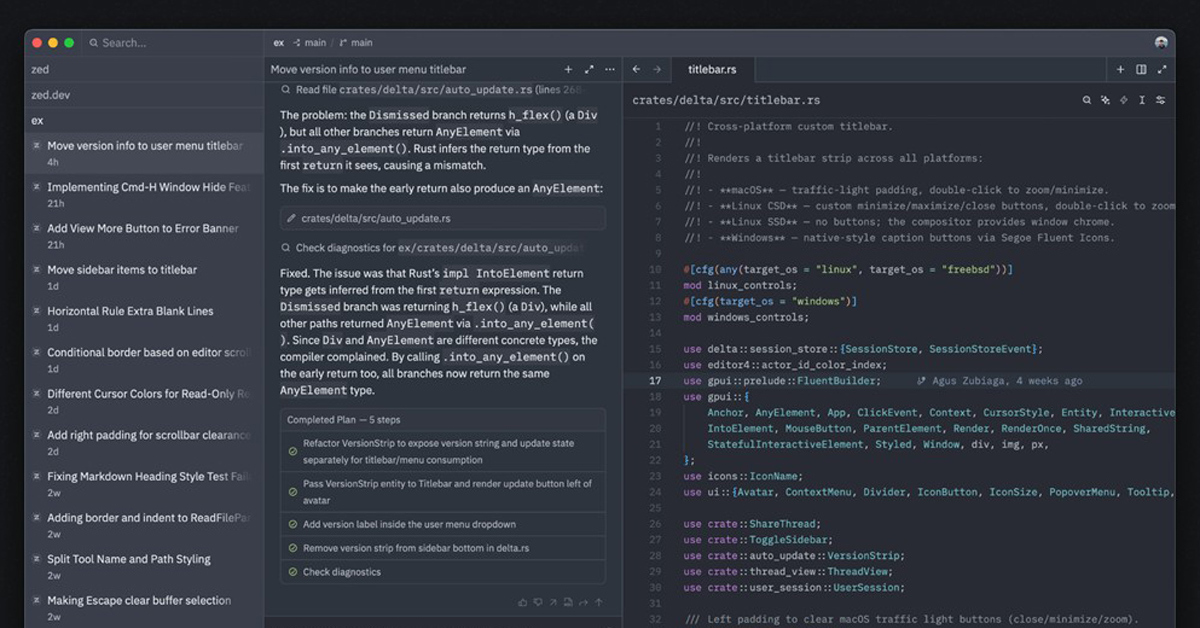Go back with the left arrow icon
This screenshot has height=628, width=1200.
point(636,70)
